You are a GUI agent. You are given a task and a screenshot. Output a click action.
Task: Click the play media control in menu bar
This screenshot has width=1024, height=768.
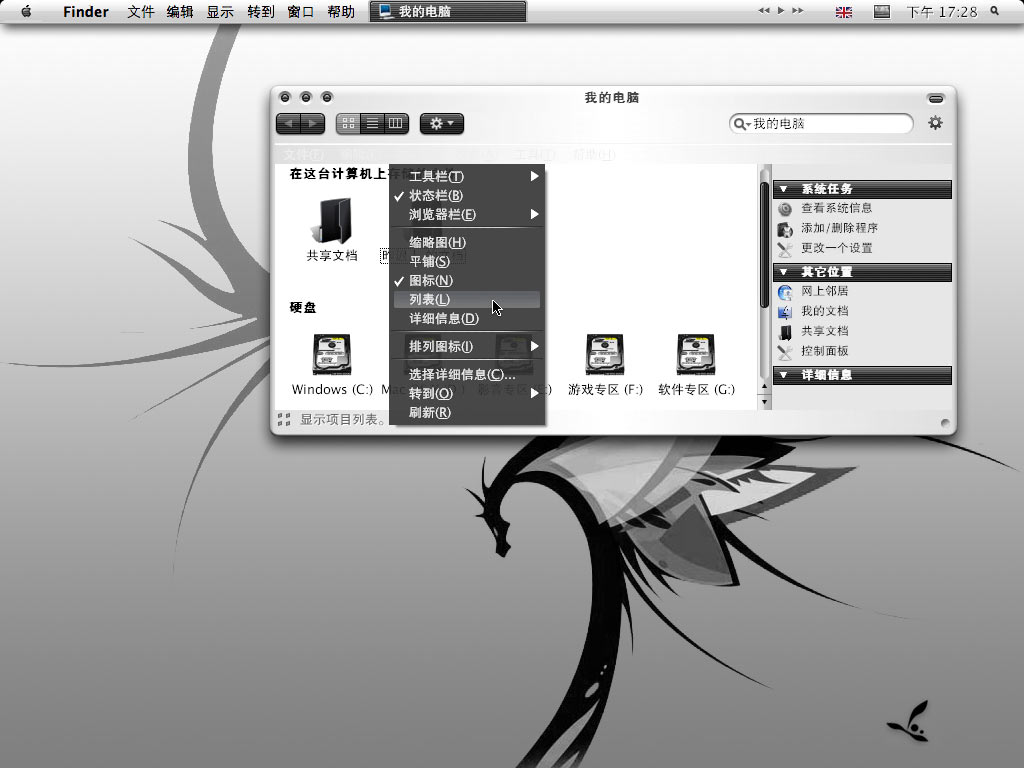point(780,10)
